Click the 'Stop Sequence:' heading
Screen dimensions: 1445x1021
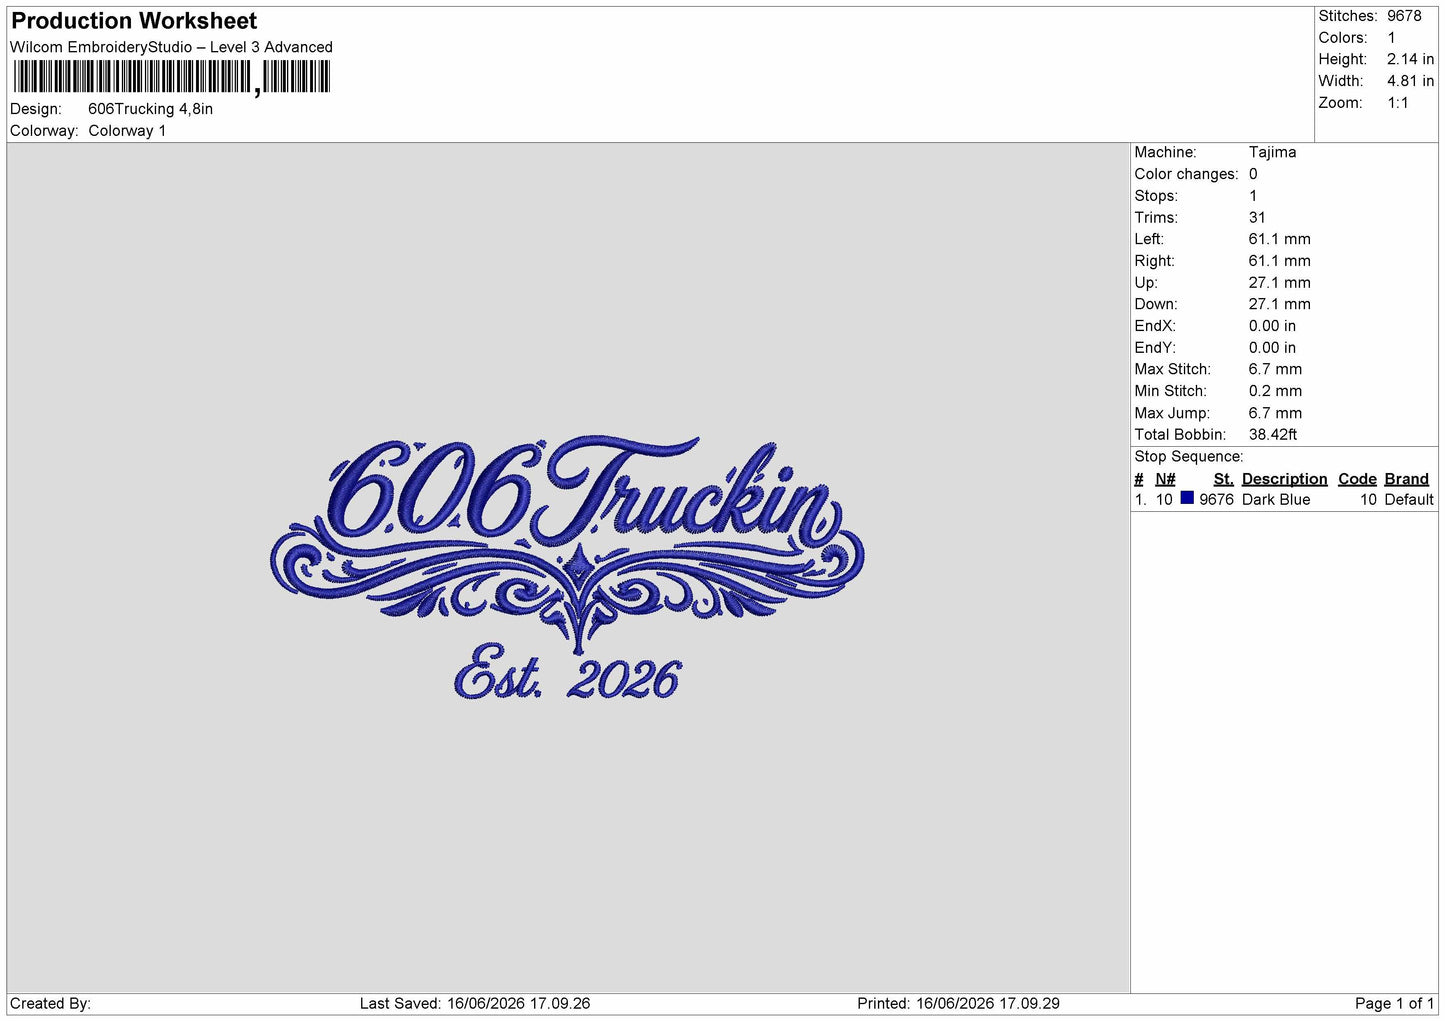pyautogui.click(x=1189, y=457)
